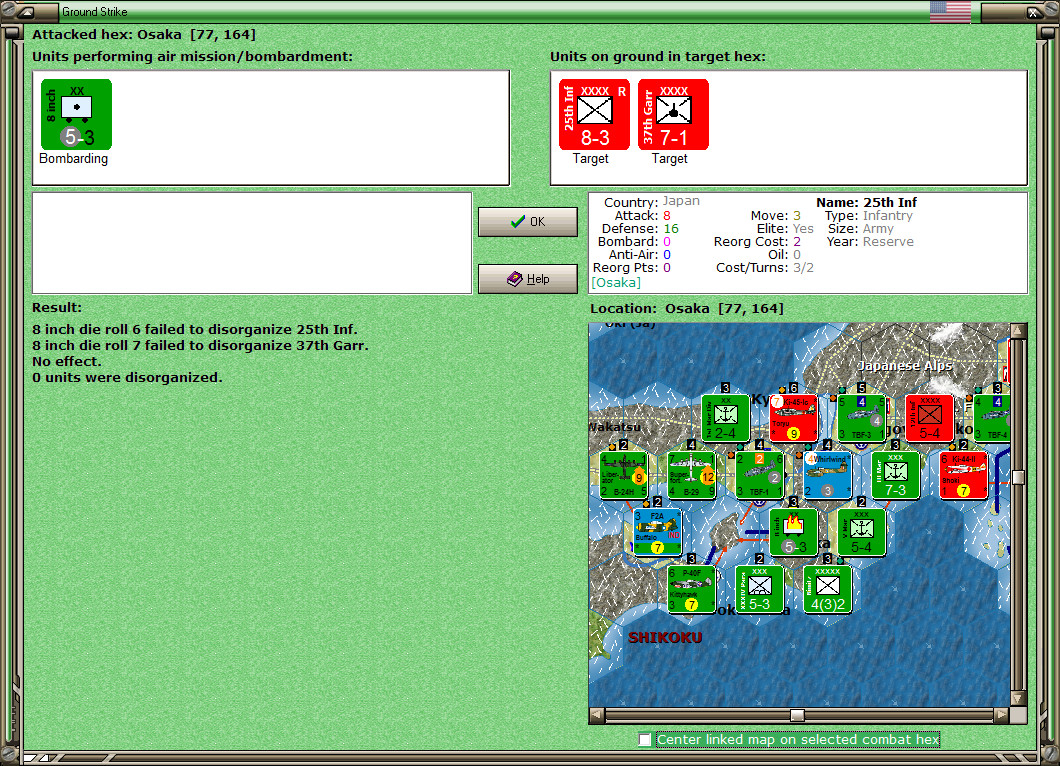Click result line about 25th Inf die roll
1060x766 pixels.
pos(195,329)
